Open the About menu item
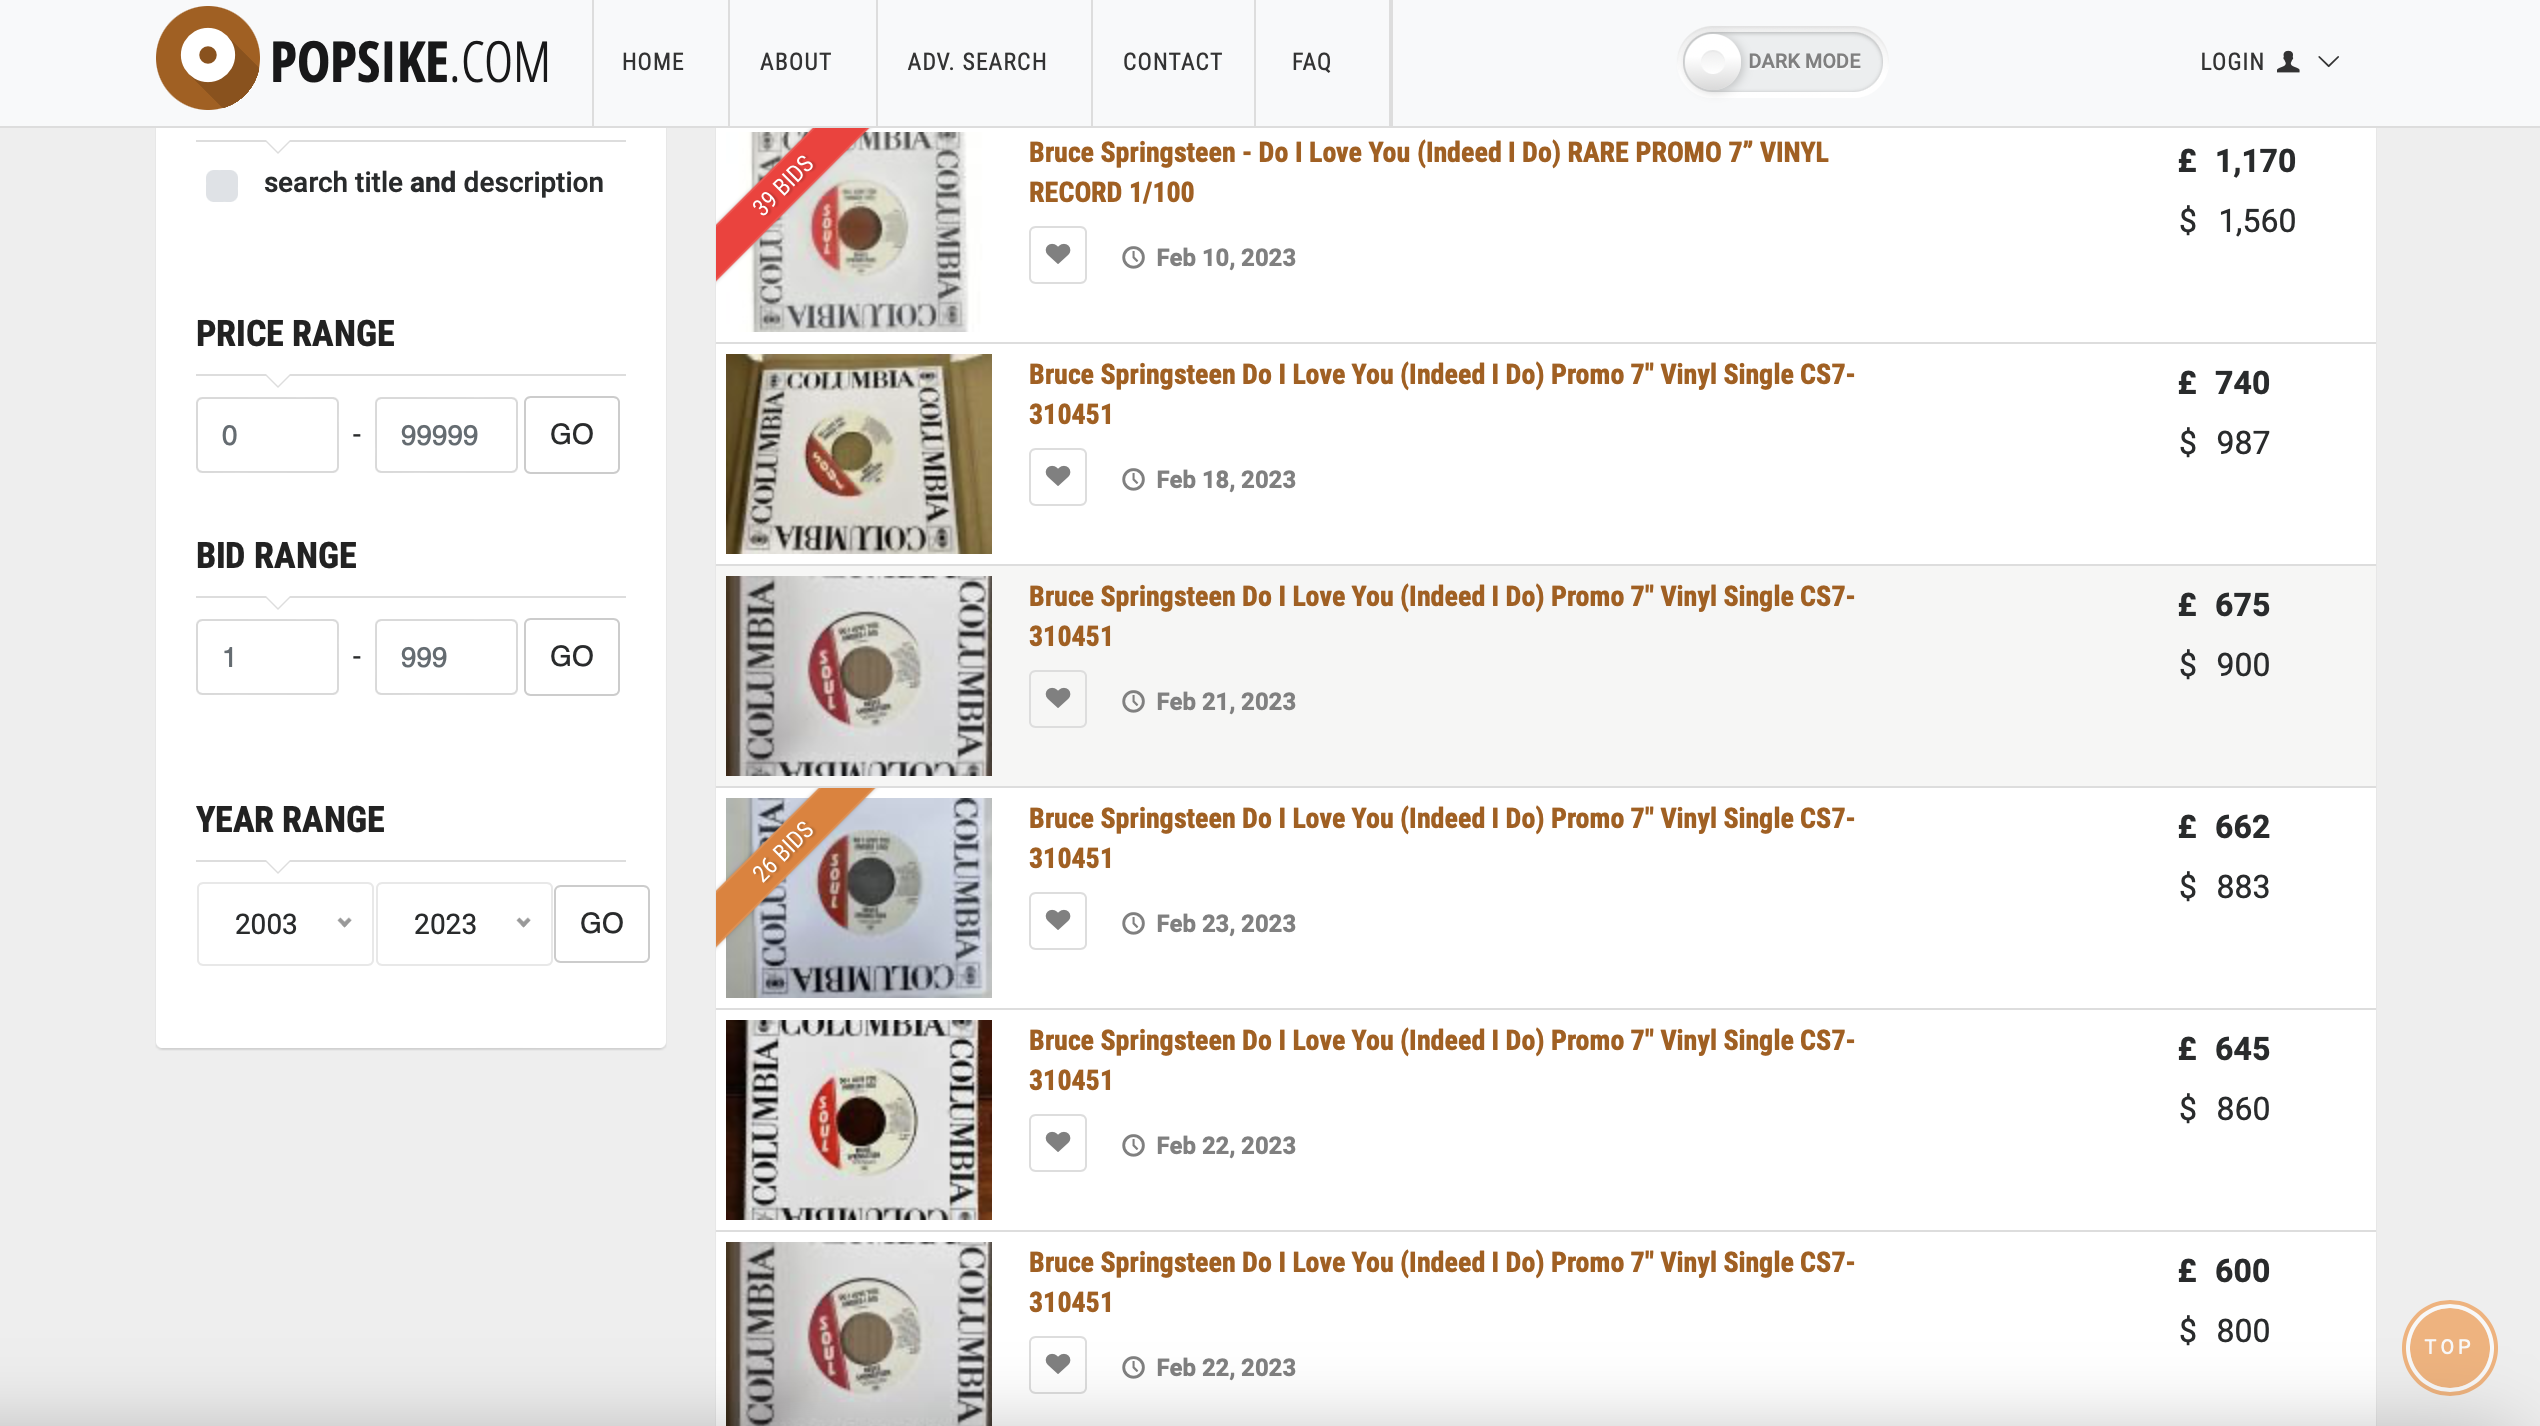The image size is (2540, 1426). pyautogui.click(x=796, y=62)
